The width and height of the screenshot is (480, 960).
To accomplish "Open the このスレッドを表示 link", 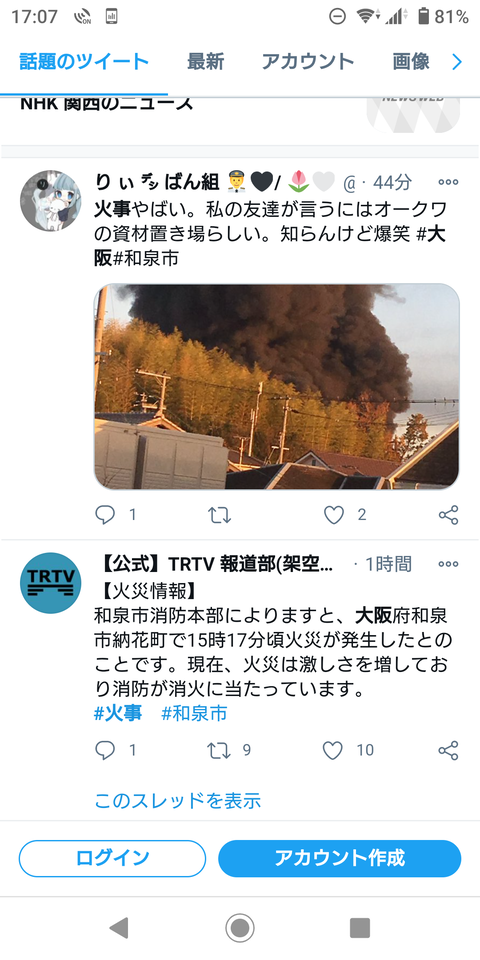I will coord(178,800).
